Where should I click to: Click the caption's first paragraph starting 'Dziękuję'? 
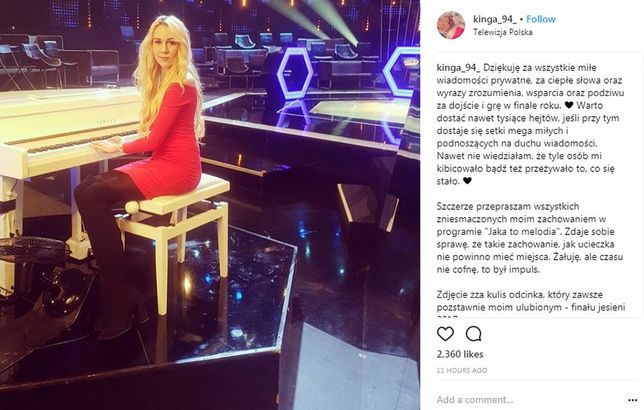click(x=530, y=124)
